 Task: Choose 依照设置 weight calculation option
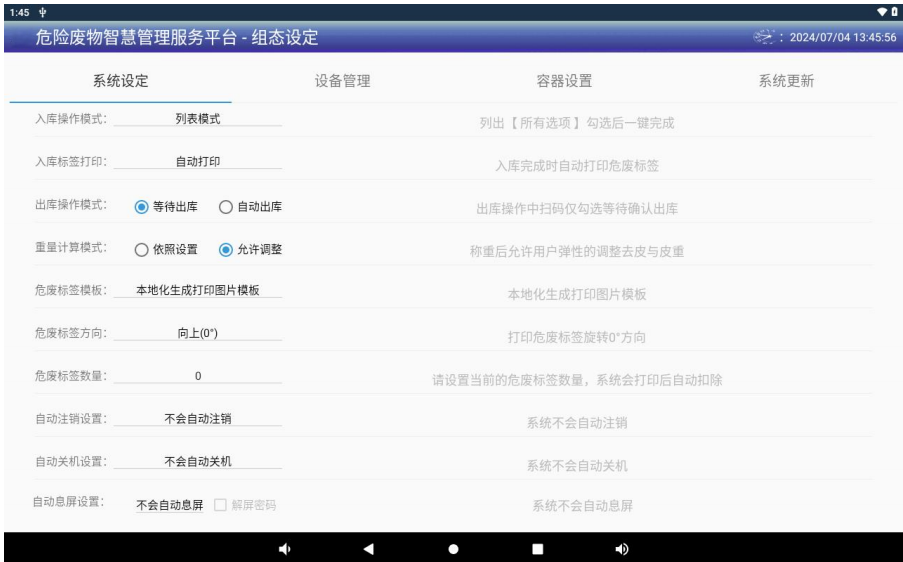point(142,250)
